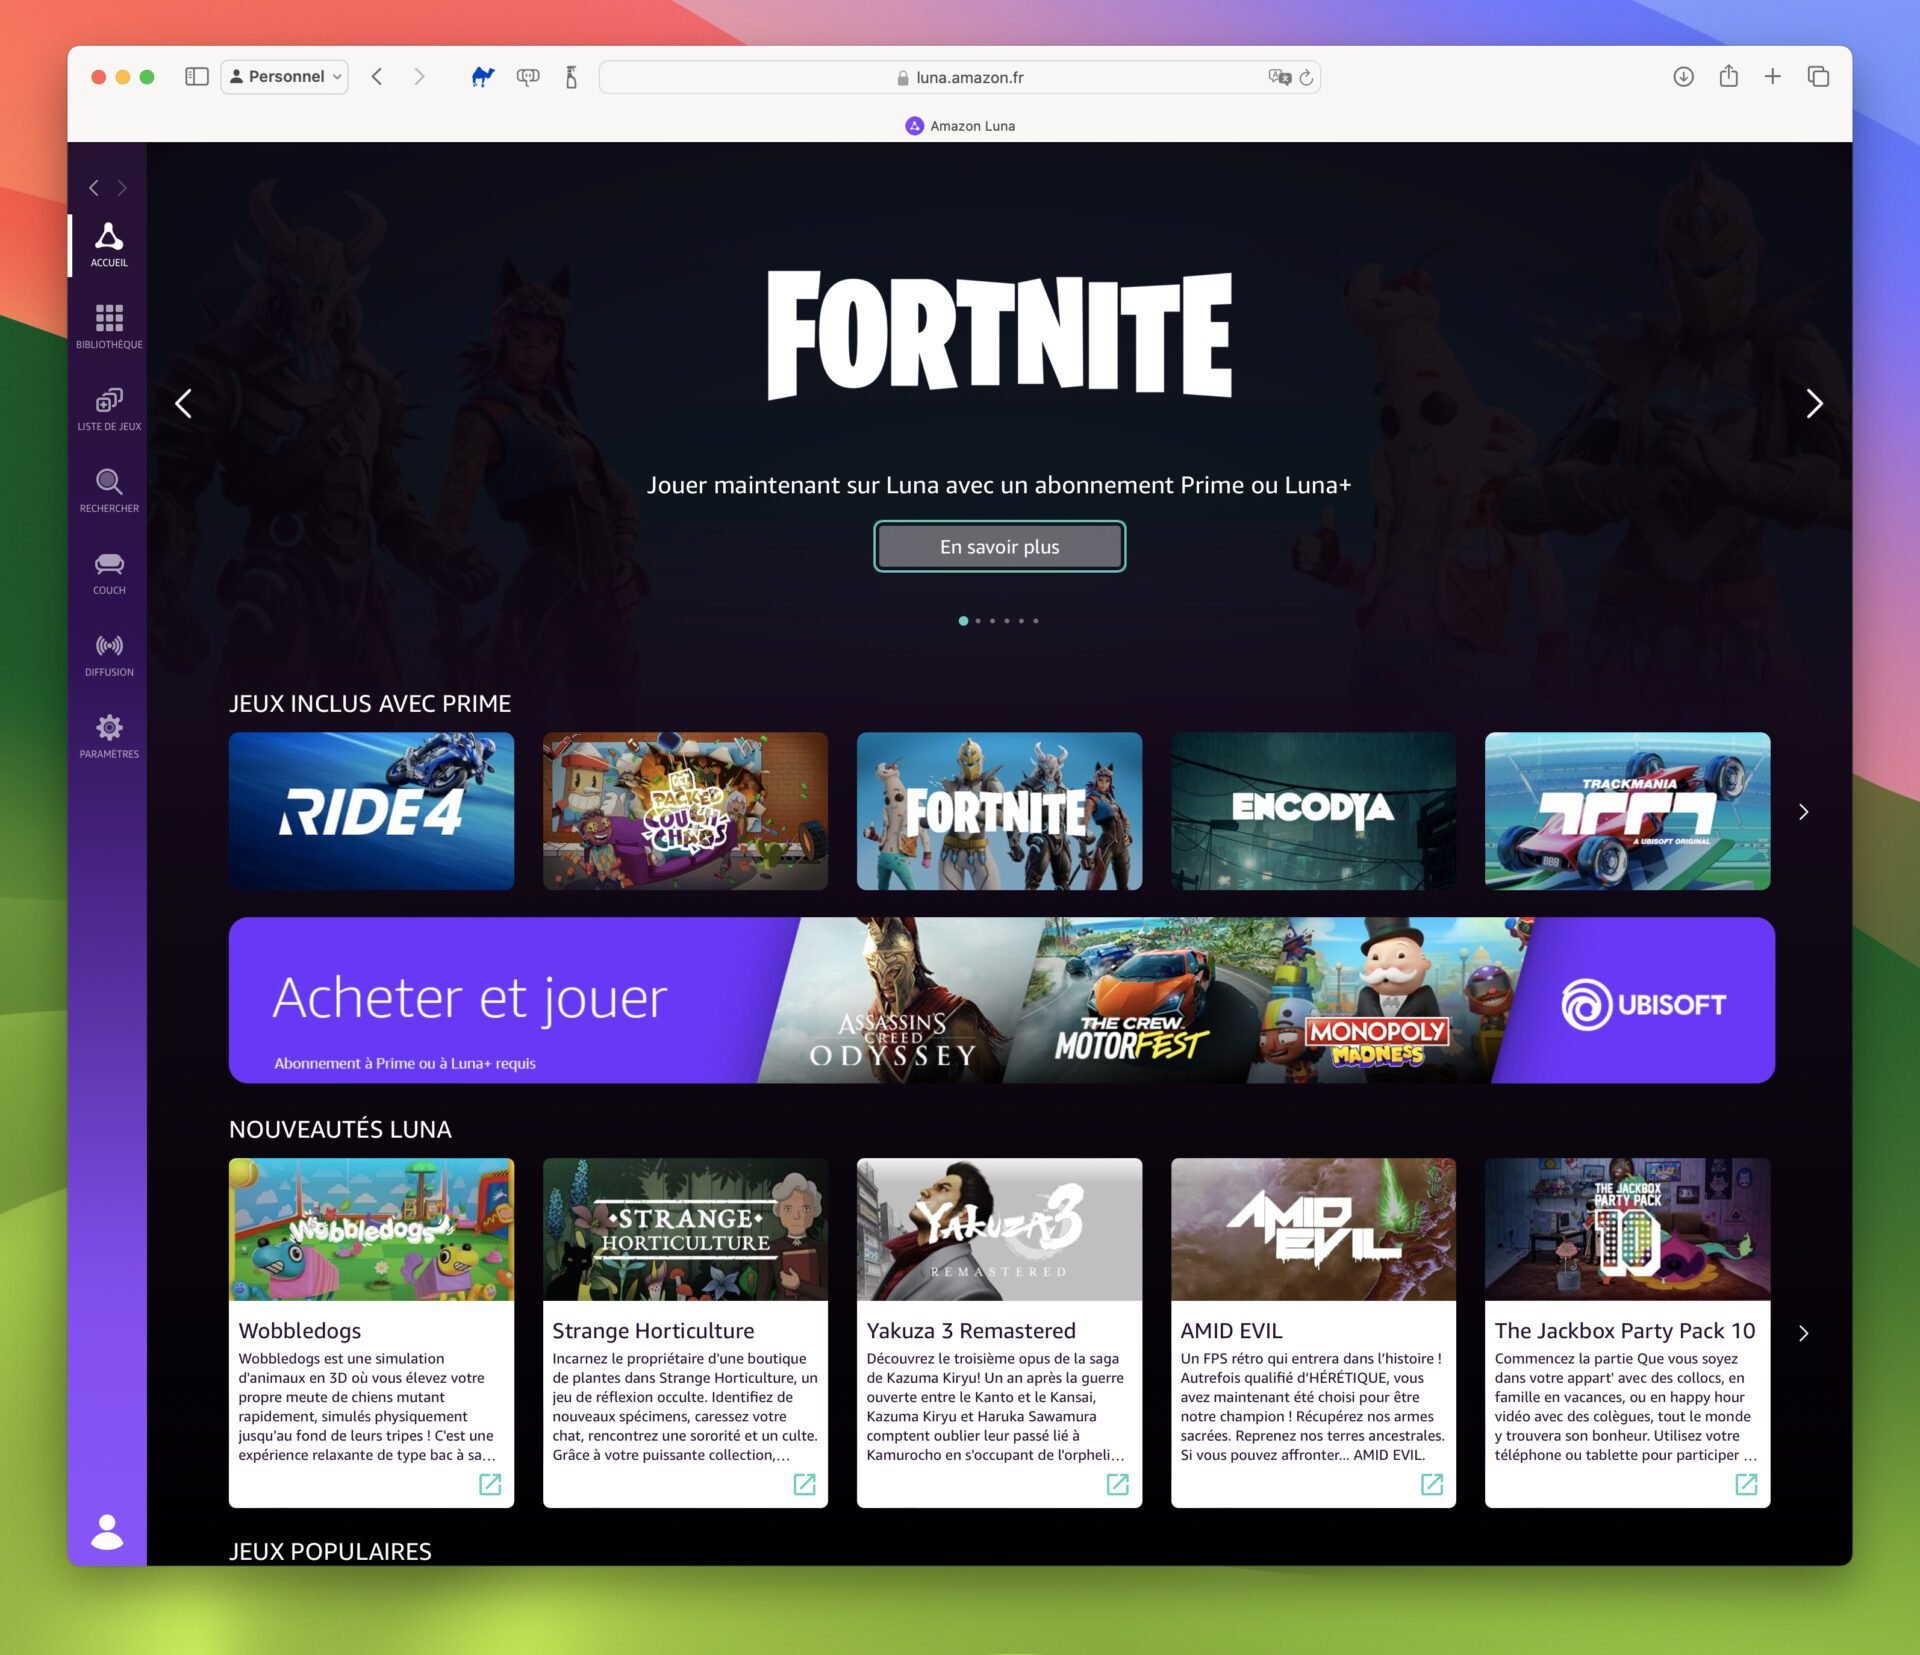Open external link icon on AMID EVIL card
Image resolution: width=1920 pixels, height=1655 pixels.
coord(1432,1484)
